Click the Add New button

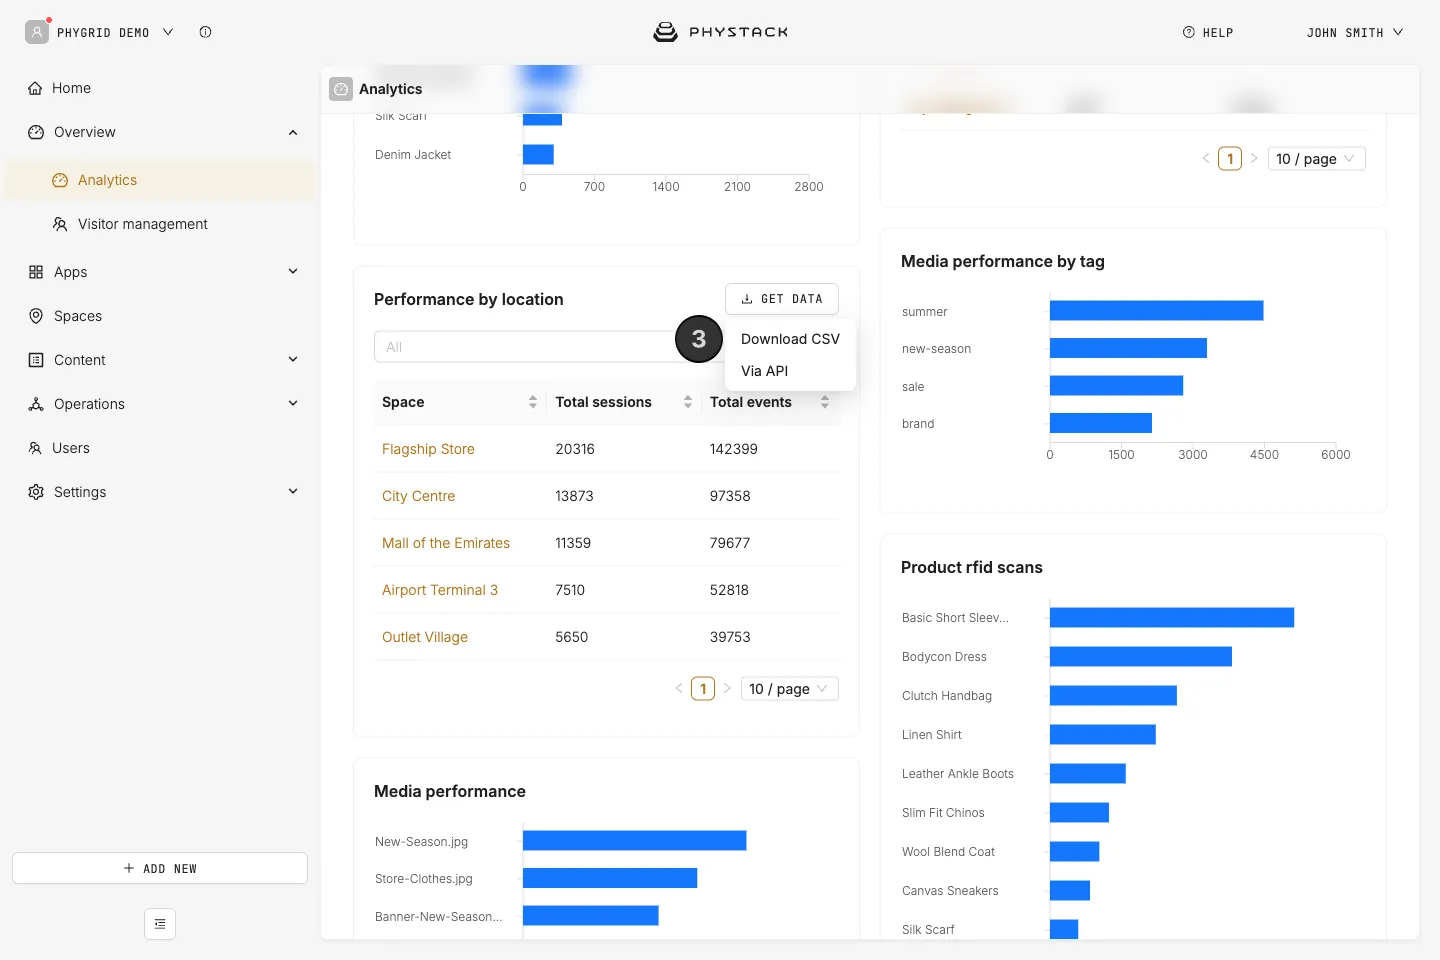(x=160, y=868)
